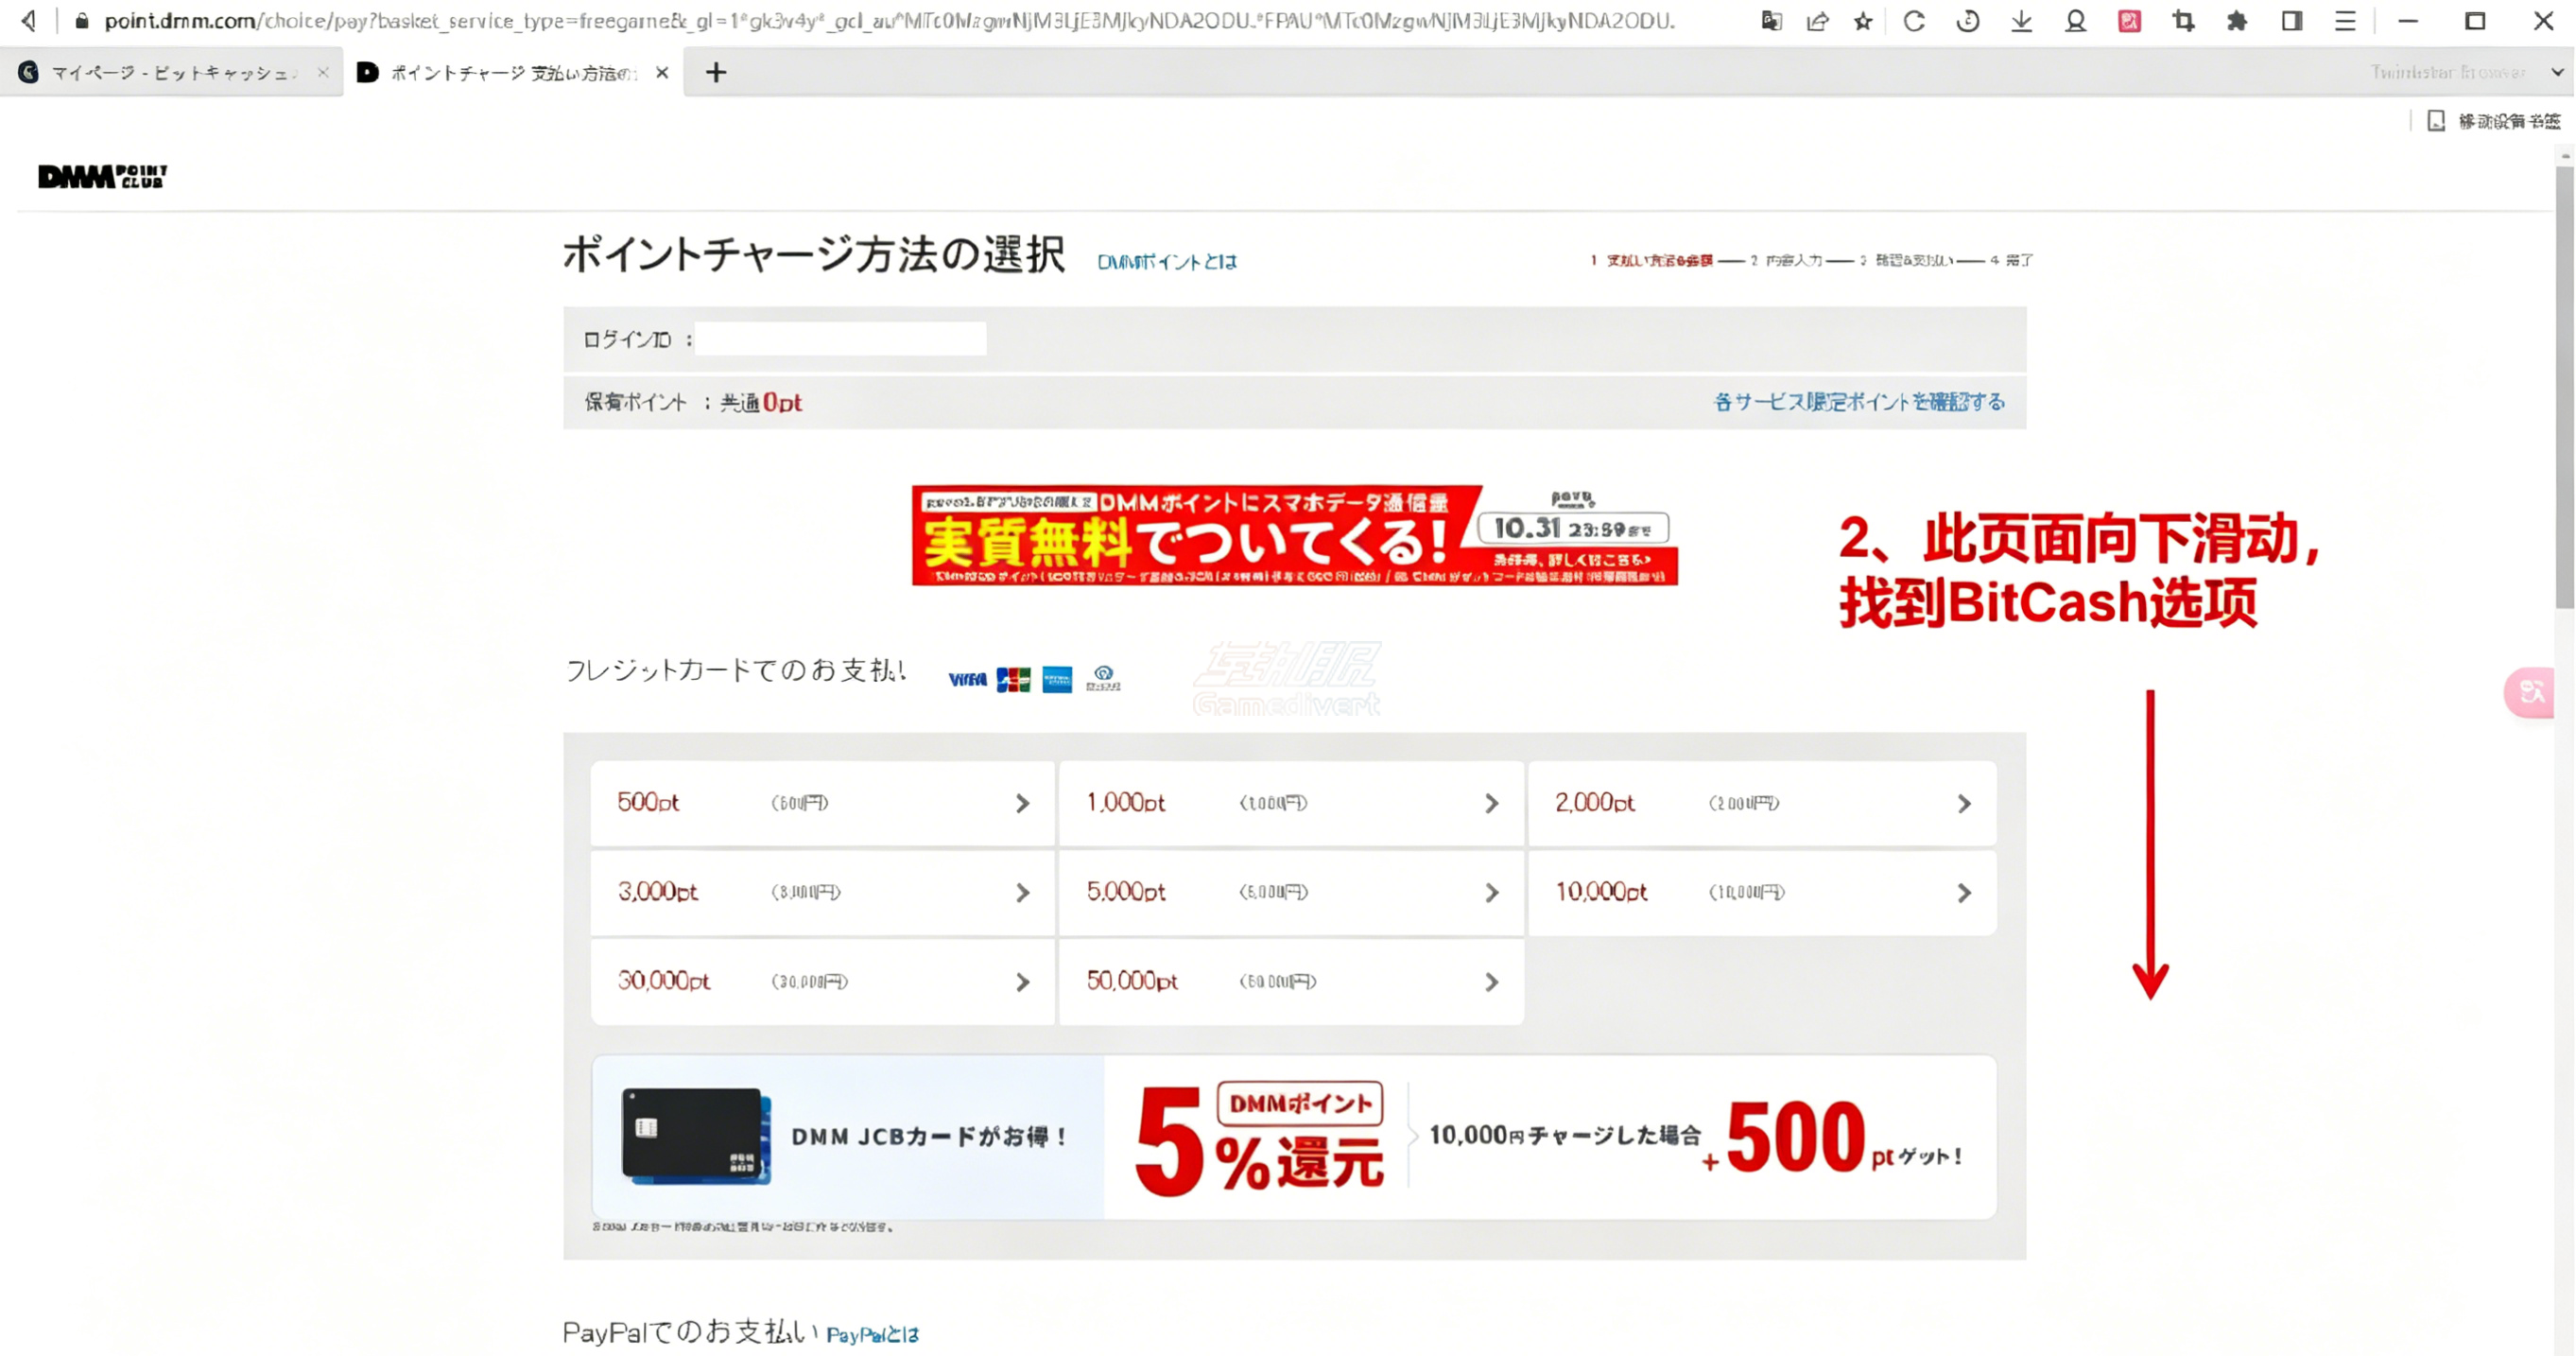
Task: Click the browser back arrow icon
Action: pos(29,21)
